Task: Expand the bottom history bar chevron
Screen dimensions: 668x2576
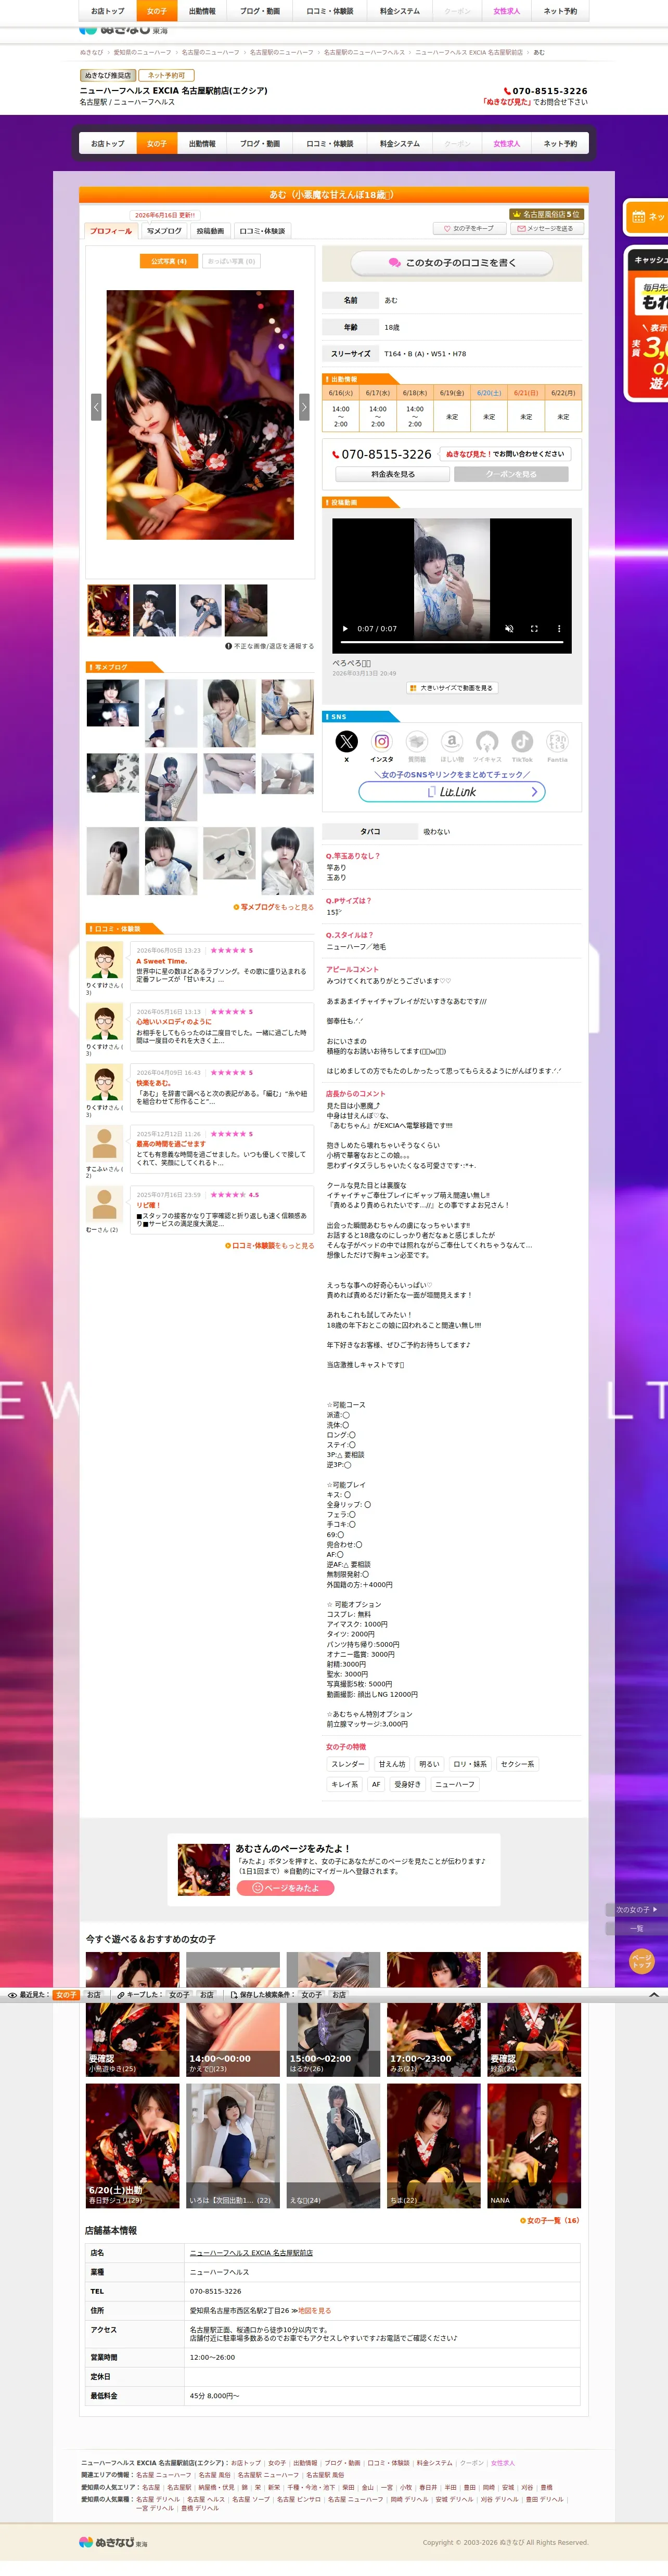Action: 654,1994
